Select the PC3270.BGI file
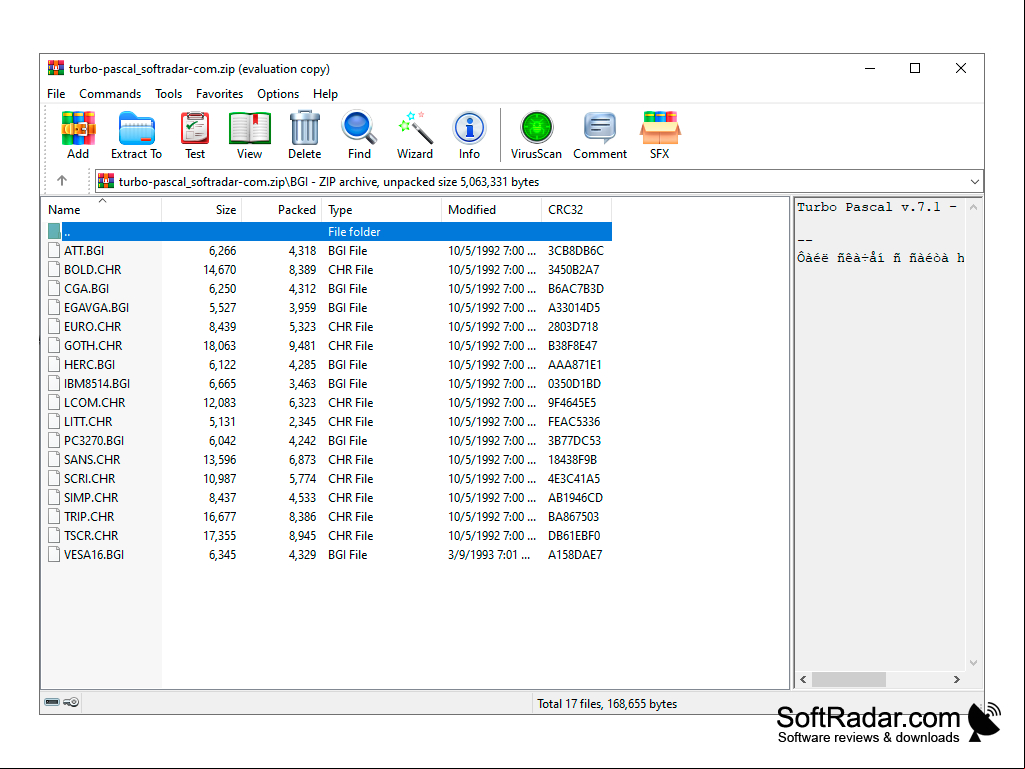The image size is (1025, 769). tap(329, 440)
